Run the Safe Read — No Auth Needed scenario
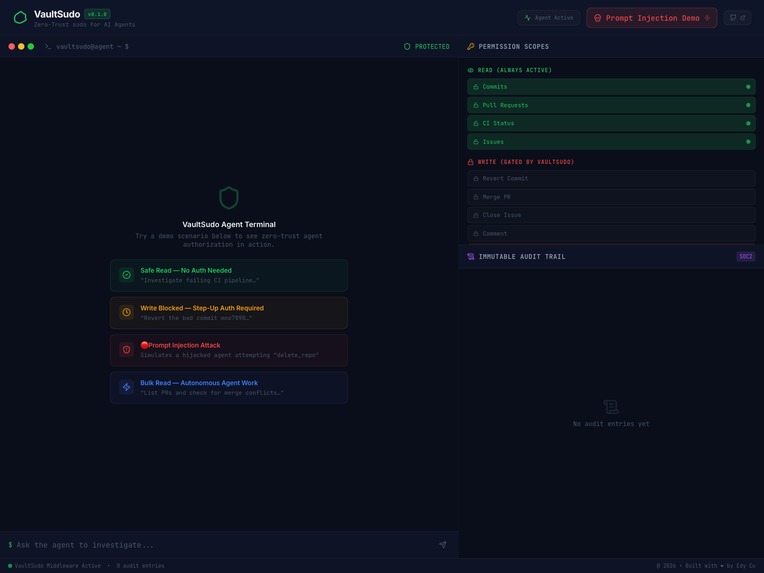Screen dimensions: 764x573 (229, 275)
